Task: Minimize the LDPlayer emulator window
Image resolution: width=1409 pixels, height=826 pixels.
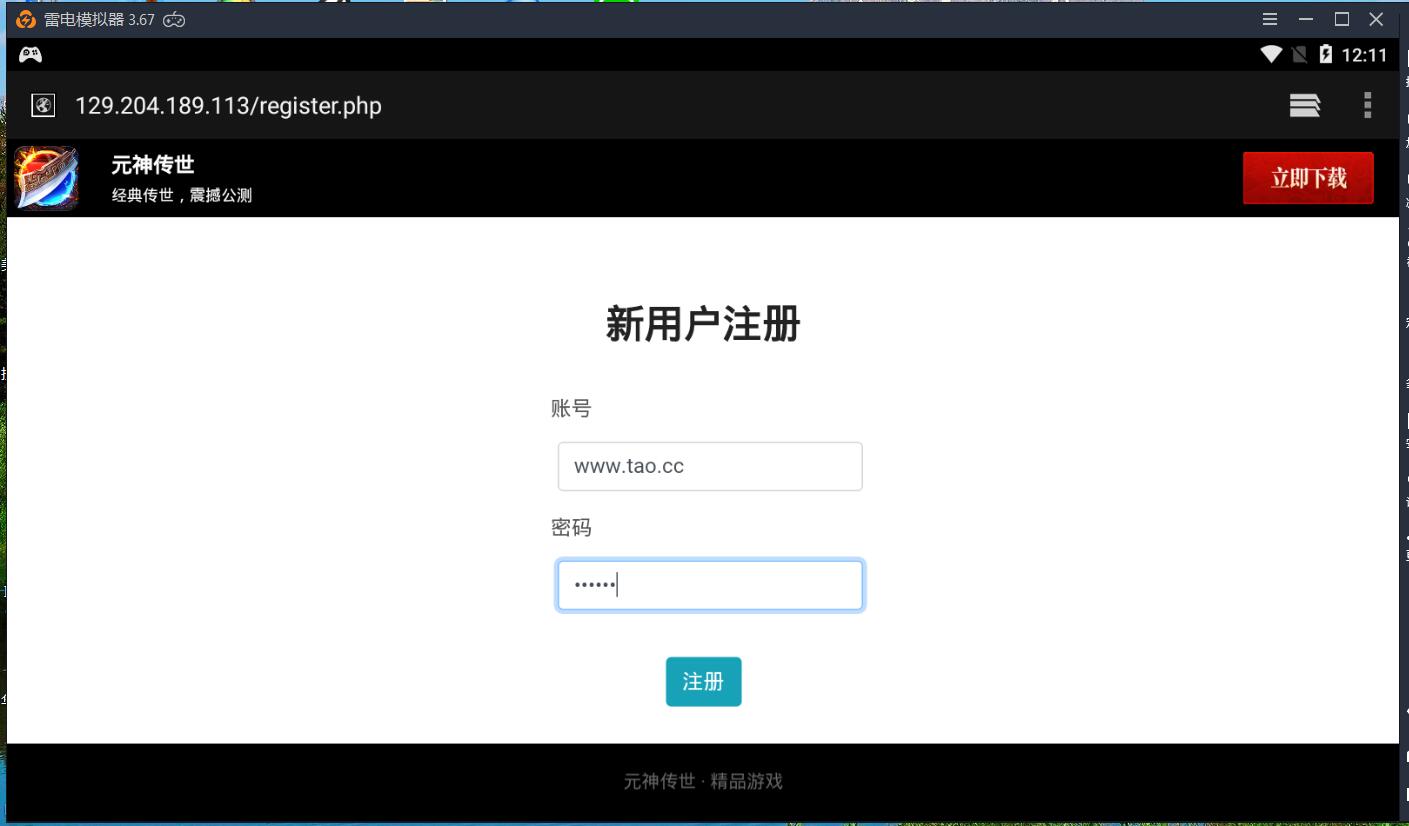Action: [1305, 19]
